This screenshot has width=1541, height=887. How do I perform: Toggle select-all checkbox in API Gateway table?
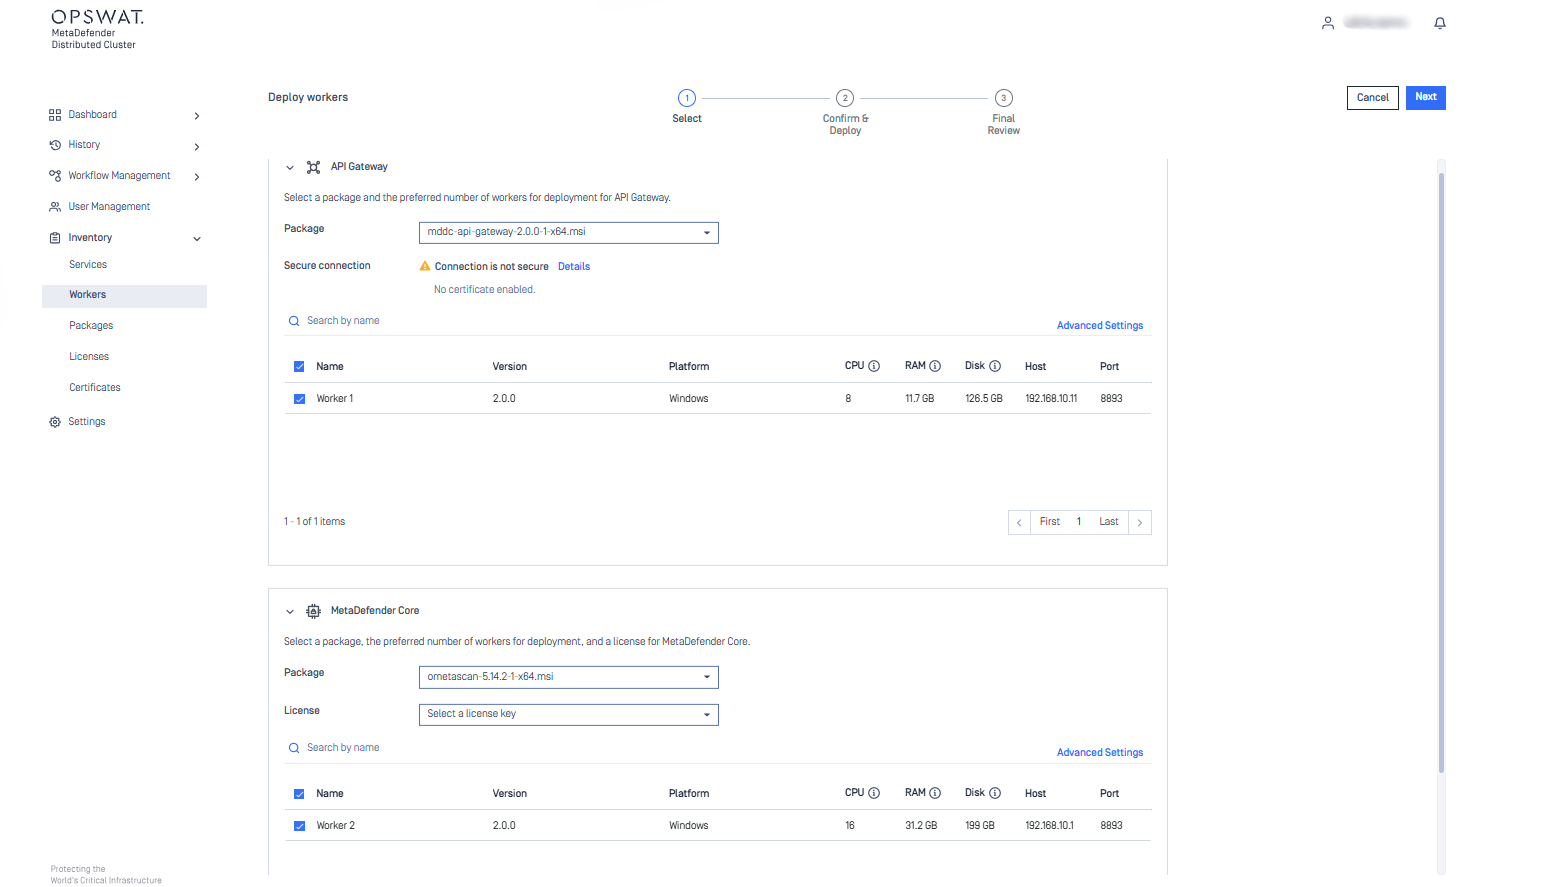(299, 367)
